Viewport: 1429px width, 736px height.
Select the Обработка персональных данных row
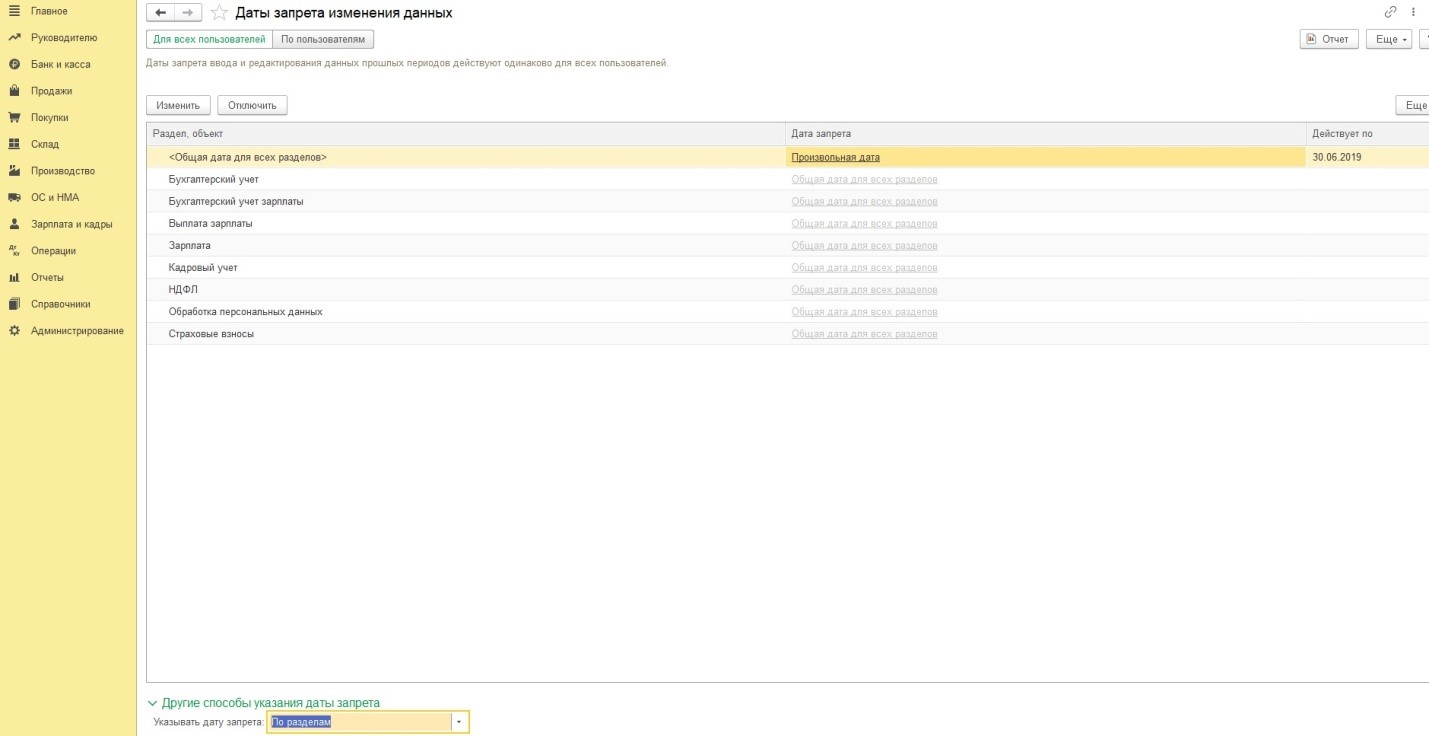point(788,311)
